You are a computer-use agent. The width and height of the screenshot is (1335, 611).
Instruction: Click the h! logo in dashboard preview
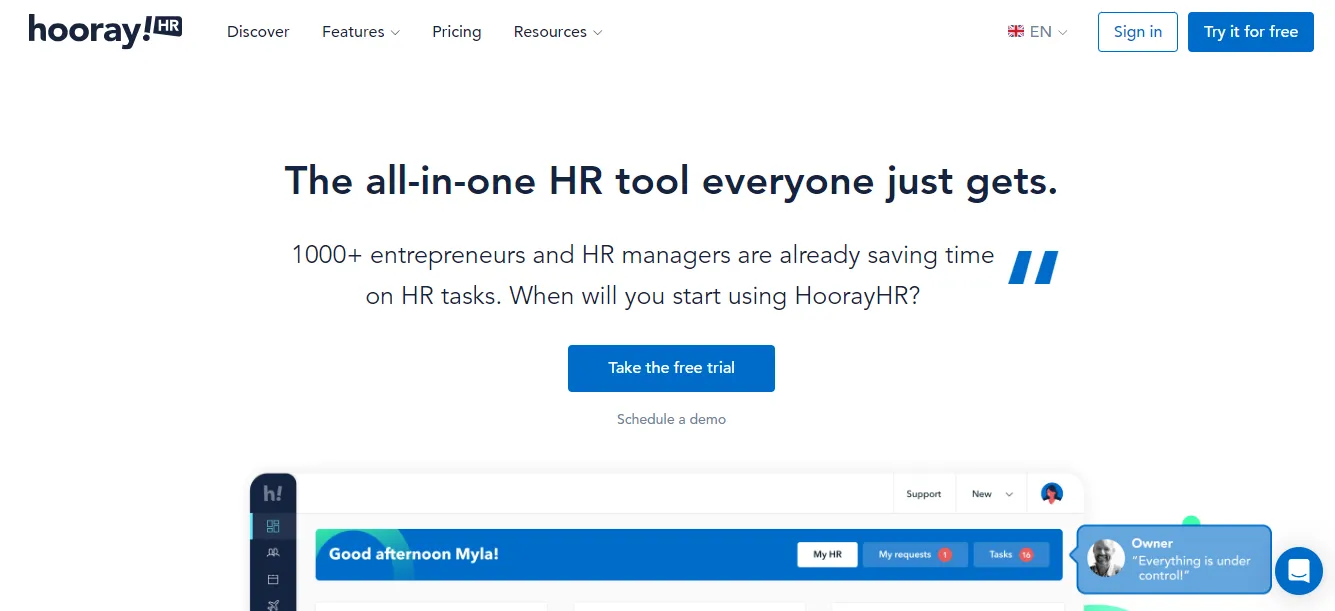click(273, 493)
